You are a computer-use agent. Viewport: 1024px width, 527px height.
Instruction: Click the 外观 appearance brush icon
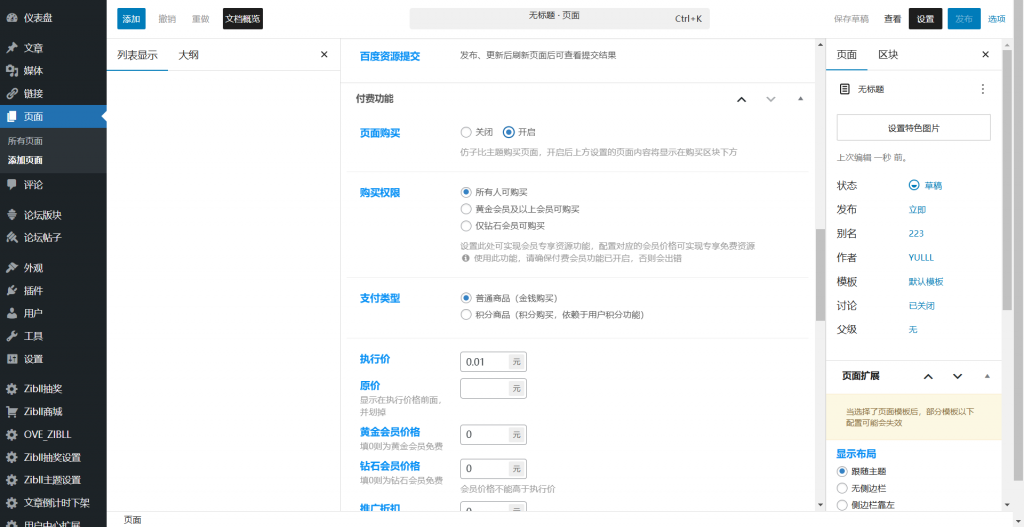click(12, 268)
